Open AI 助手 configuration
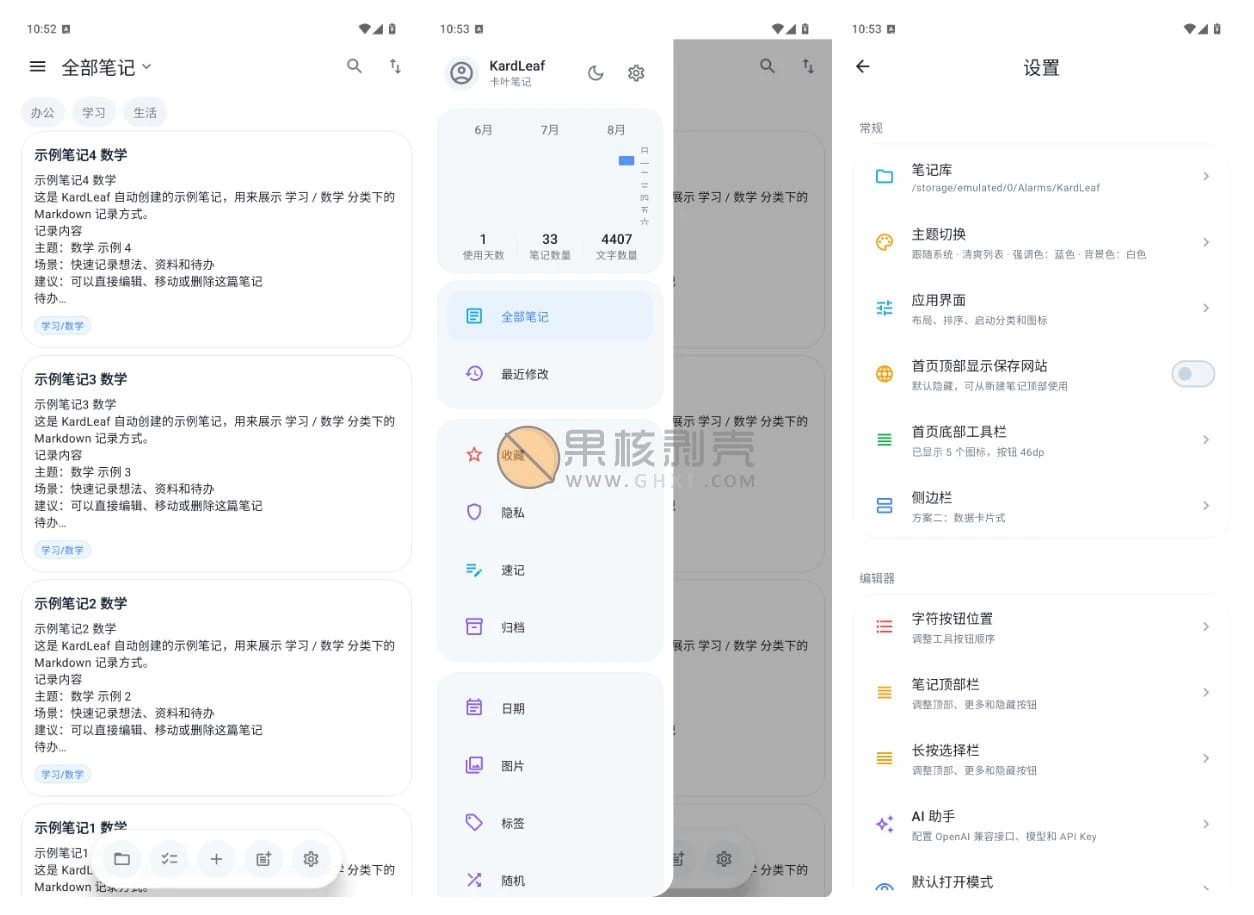Viewport: 1254px width, 915px height. click(1042, 825)
